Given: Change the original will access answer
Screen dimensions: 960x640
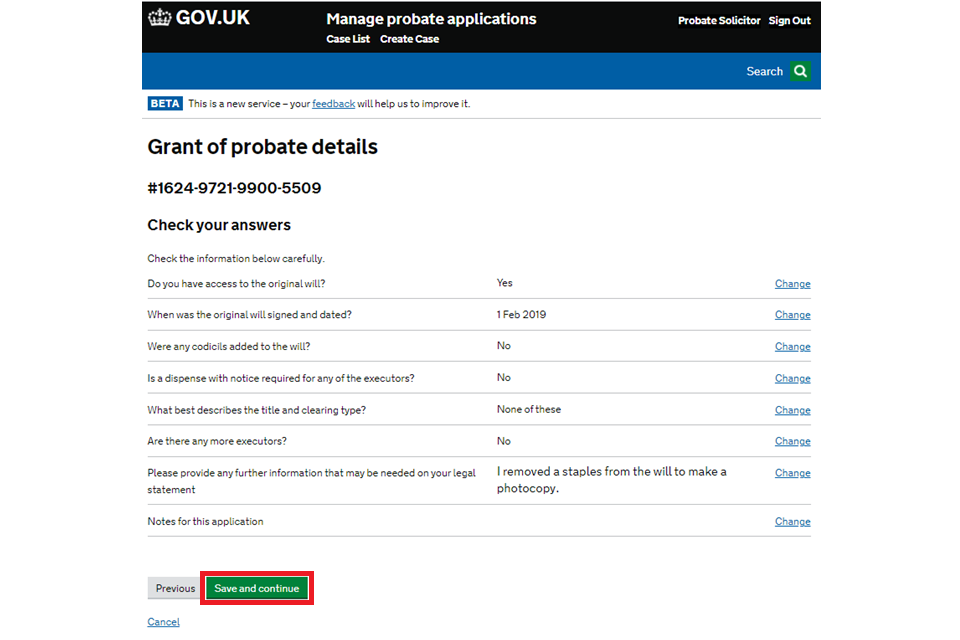Looking at the screenshot, I should click(792, 284).
